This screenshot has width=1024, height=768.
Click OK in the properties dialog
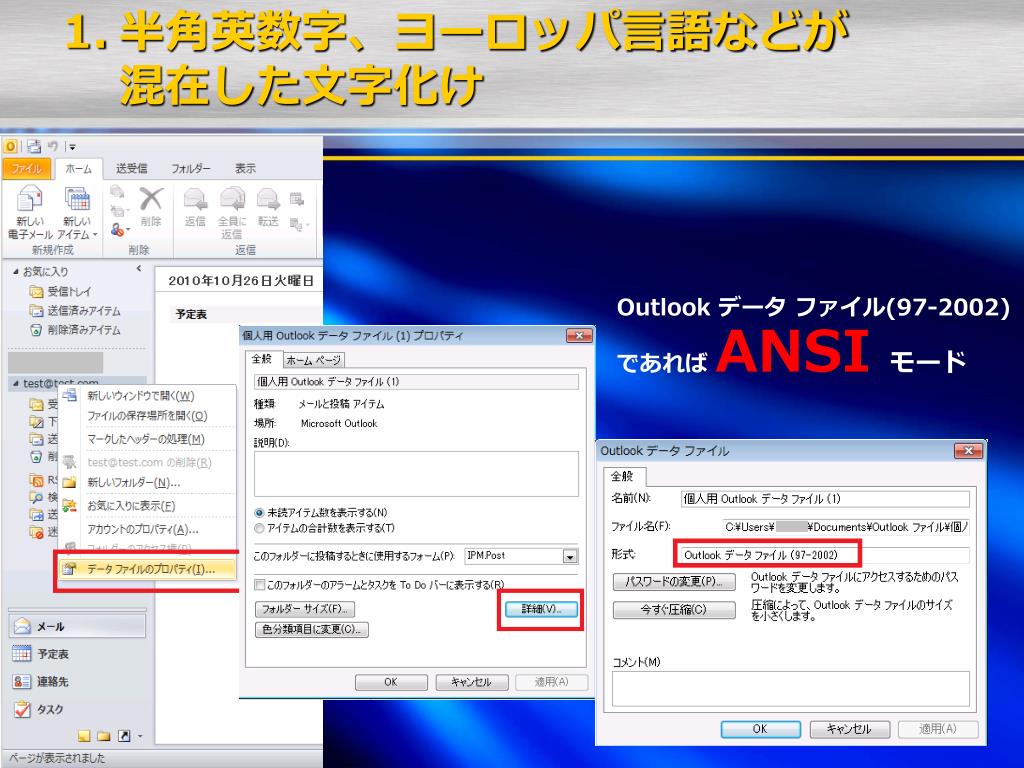391,682
